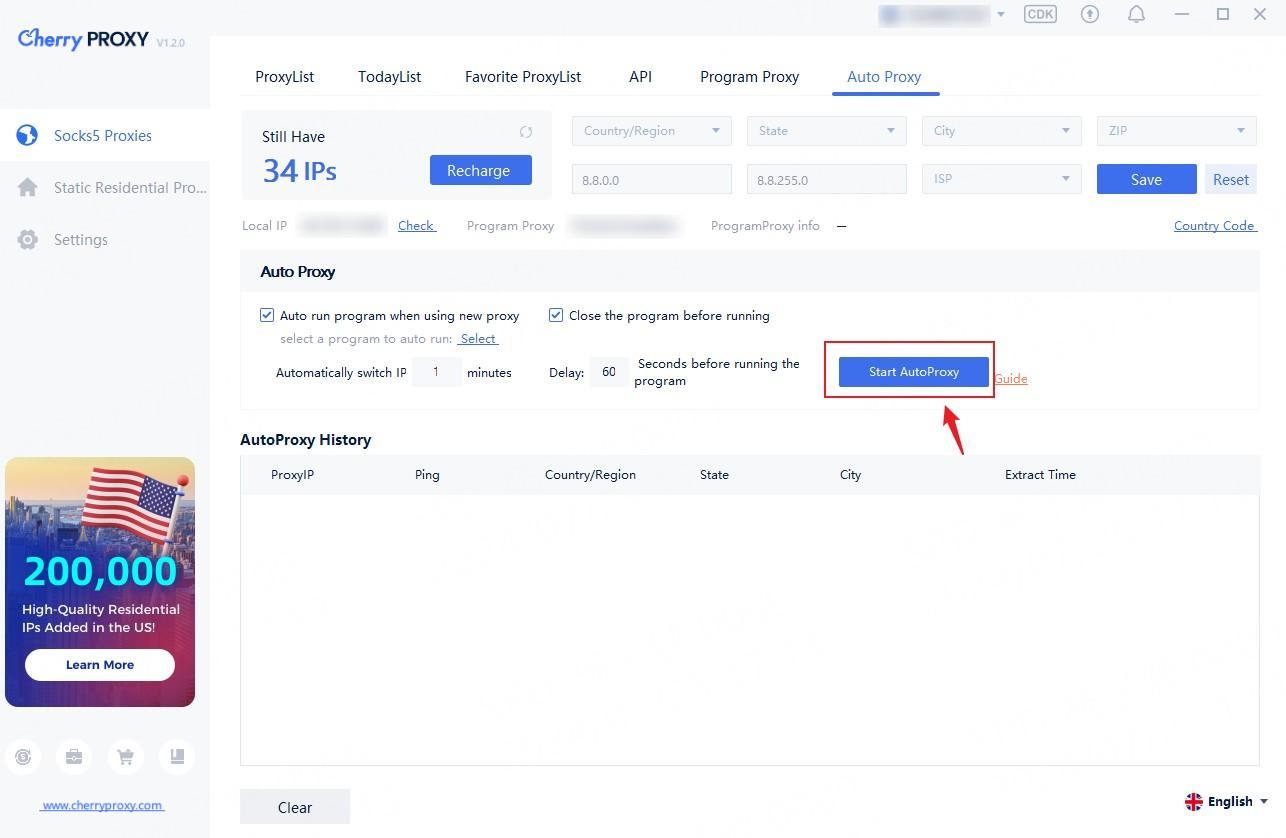Open the Program Proxy tab
Image resolution: width=1286 pixels, height=838 pixels.
[749, 77]
